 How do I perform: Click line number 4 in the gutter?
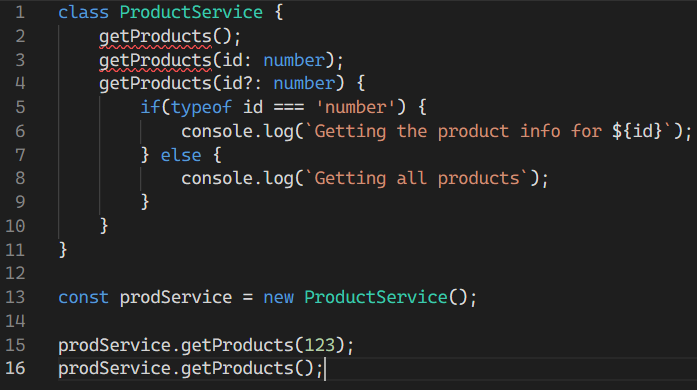20,83
